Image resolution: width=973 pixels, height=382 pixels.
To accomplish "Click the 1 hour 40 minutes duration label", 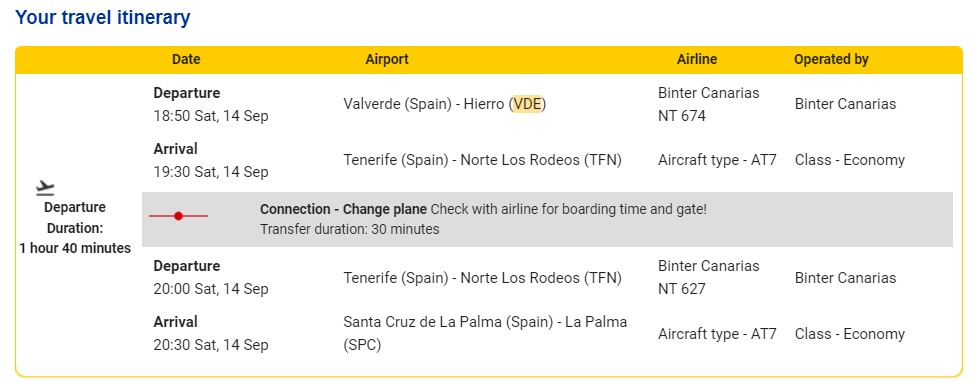I will (75, 248).
